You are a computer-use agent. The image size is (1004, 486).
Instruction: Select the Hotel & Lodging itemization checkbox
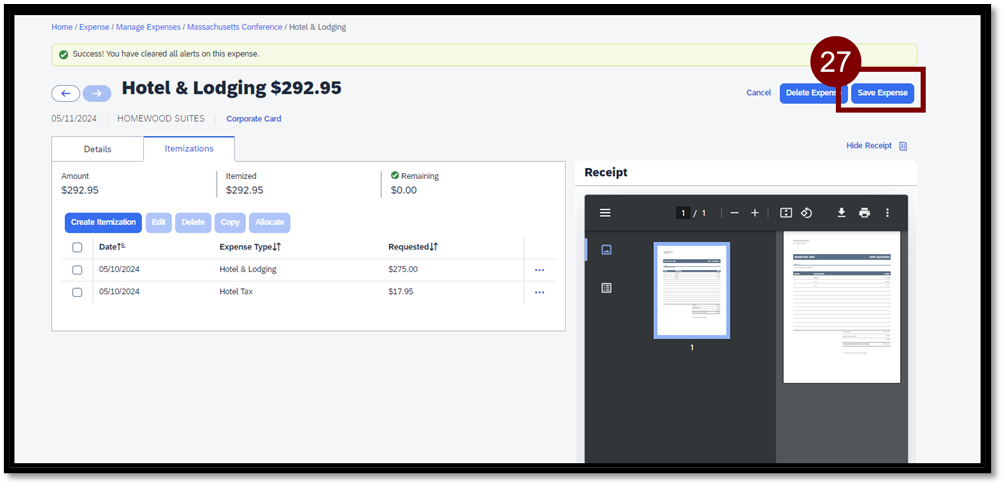click(77, 270)
